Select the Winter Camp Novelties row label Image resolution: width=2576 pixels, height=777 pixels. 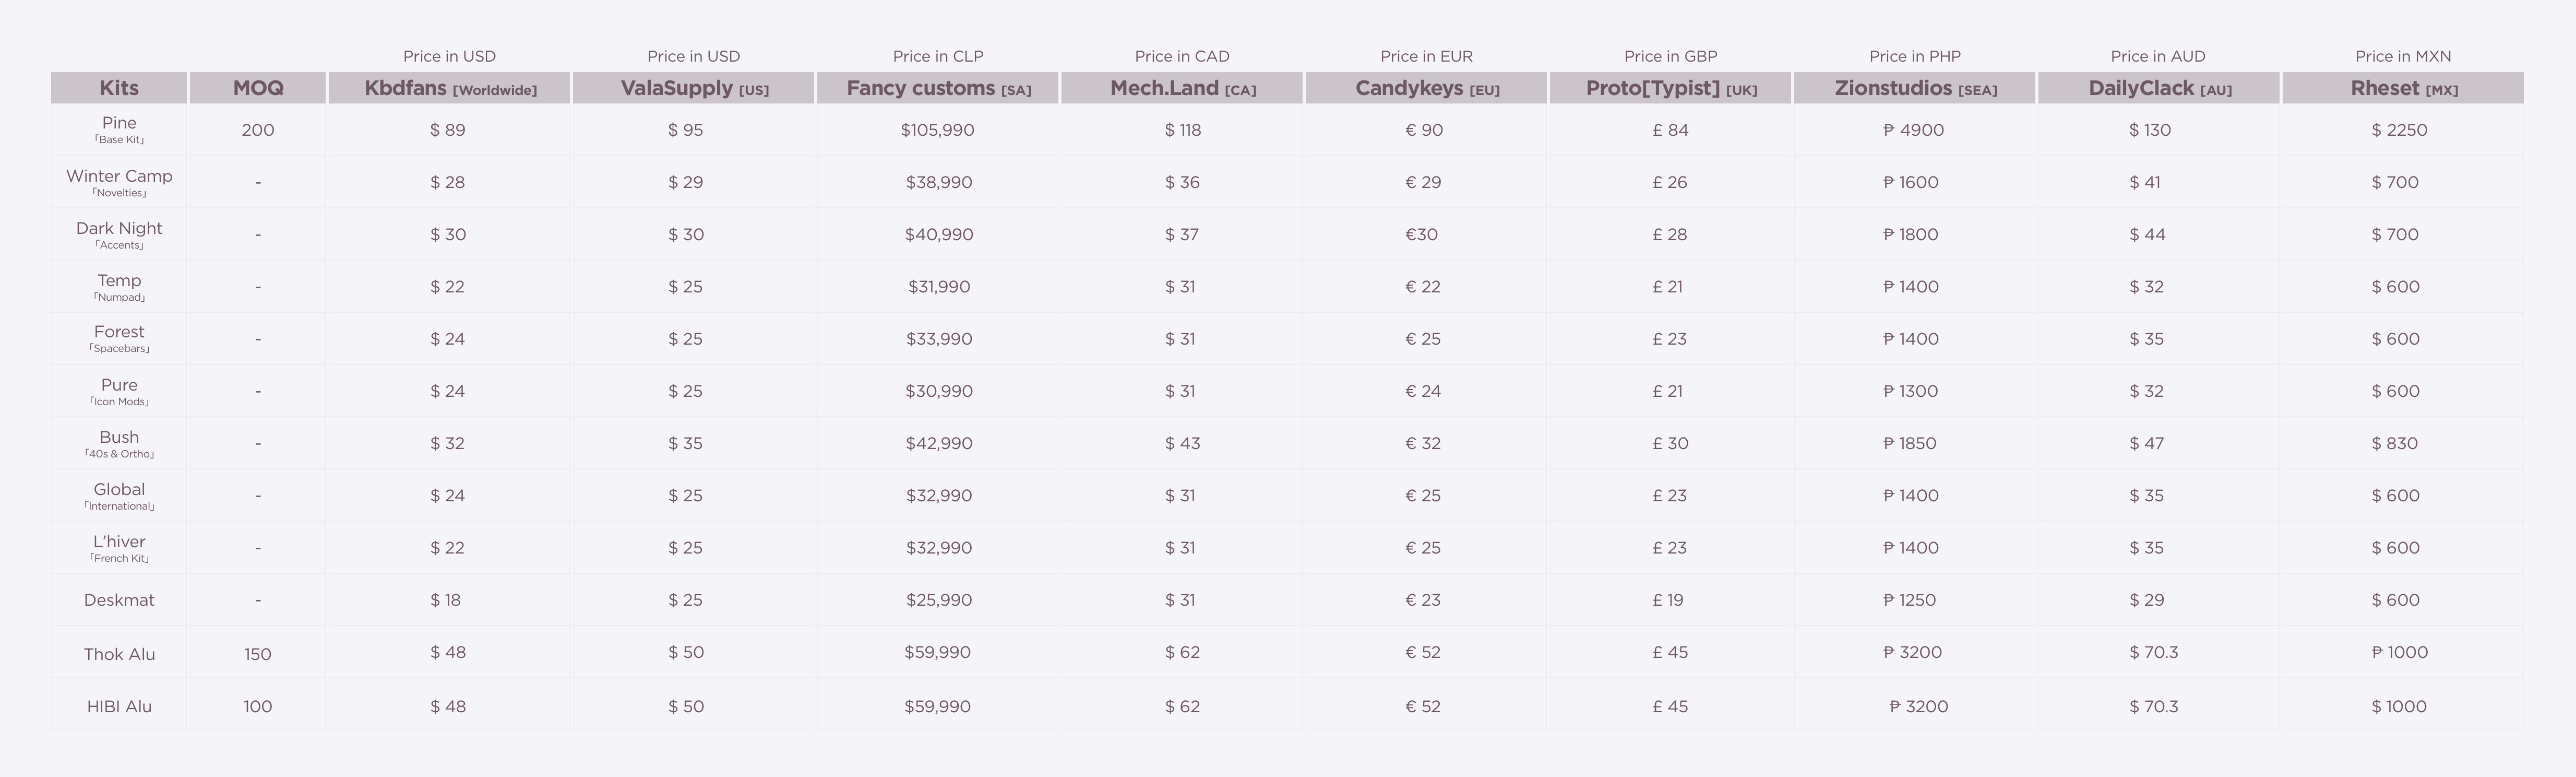pyautogui.click(x=119, y=182)
